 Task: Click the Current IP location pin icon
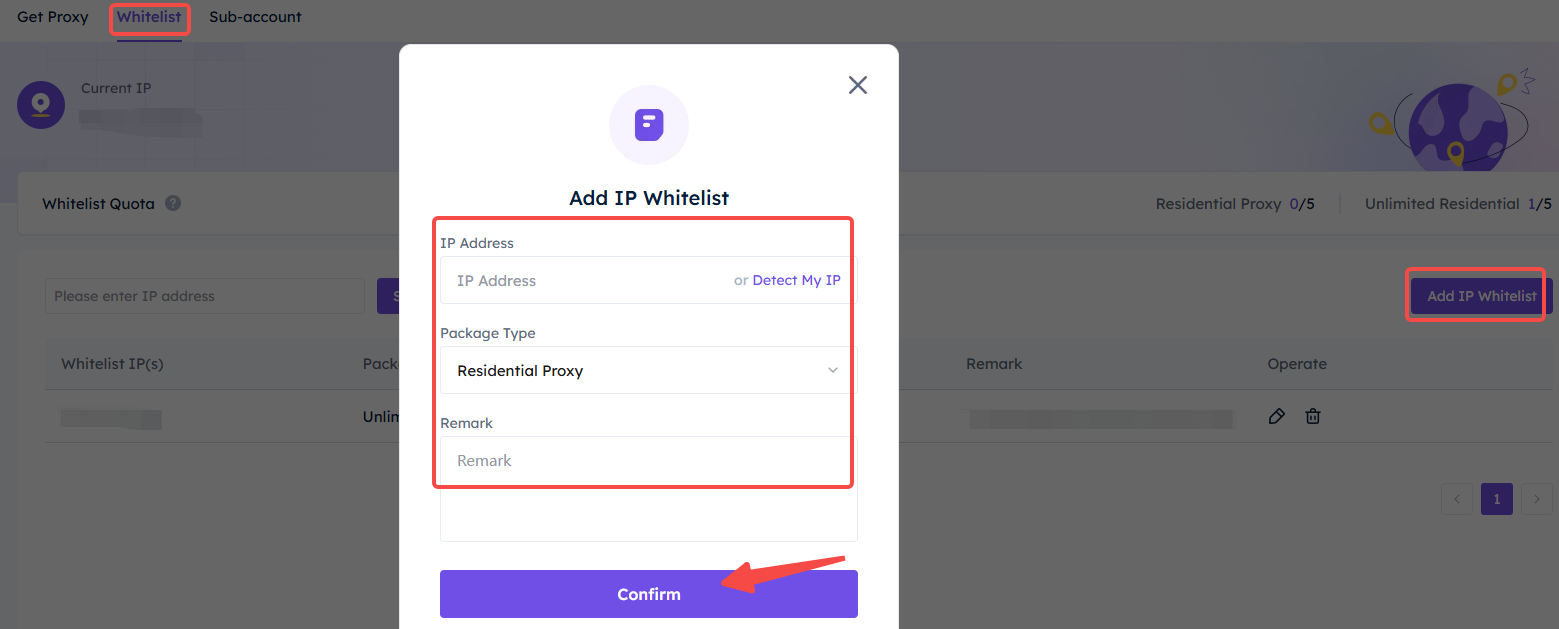[x=41, y=104]
